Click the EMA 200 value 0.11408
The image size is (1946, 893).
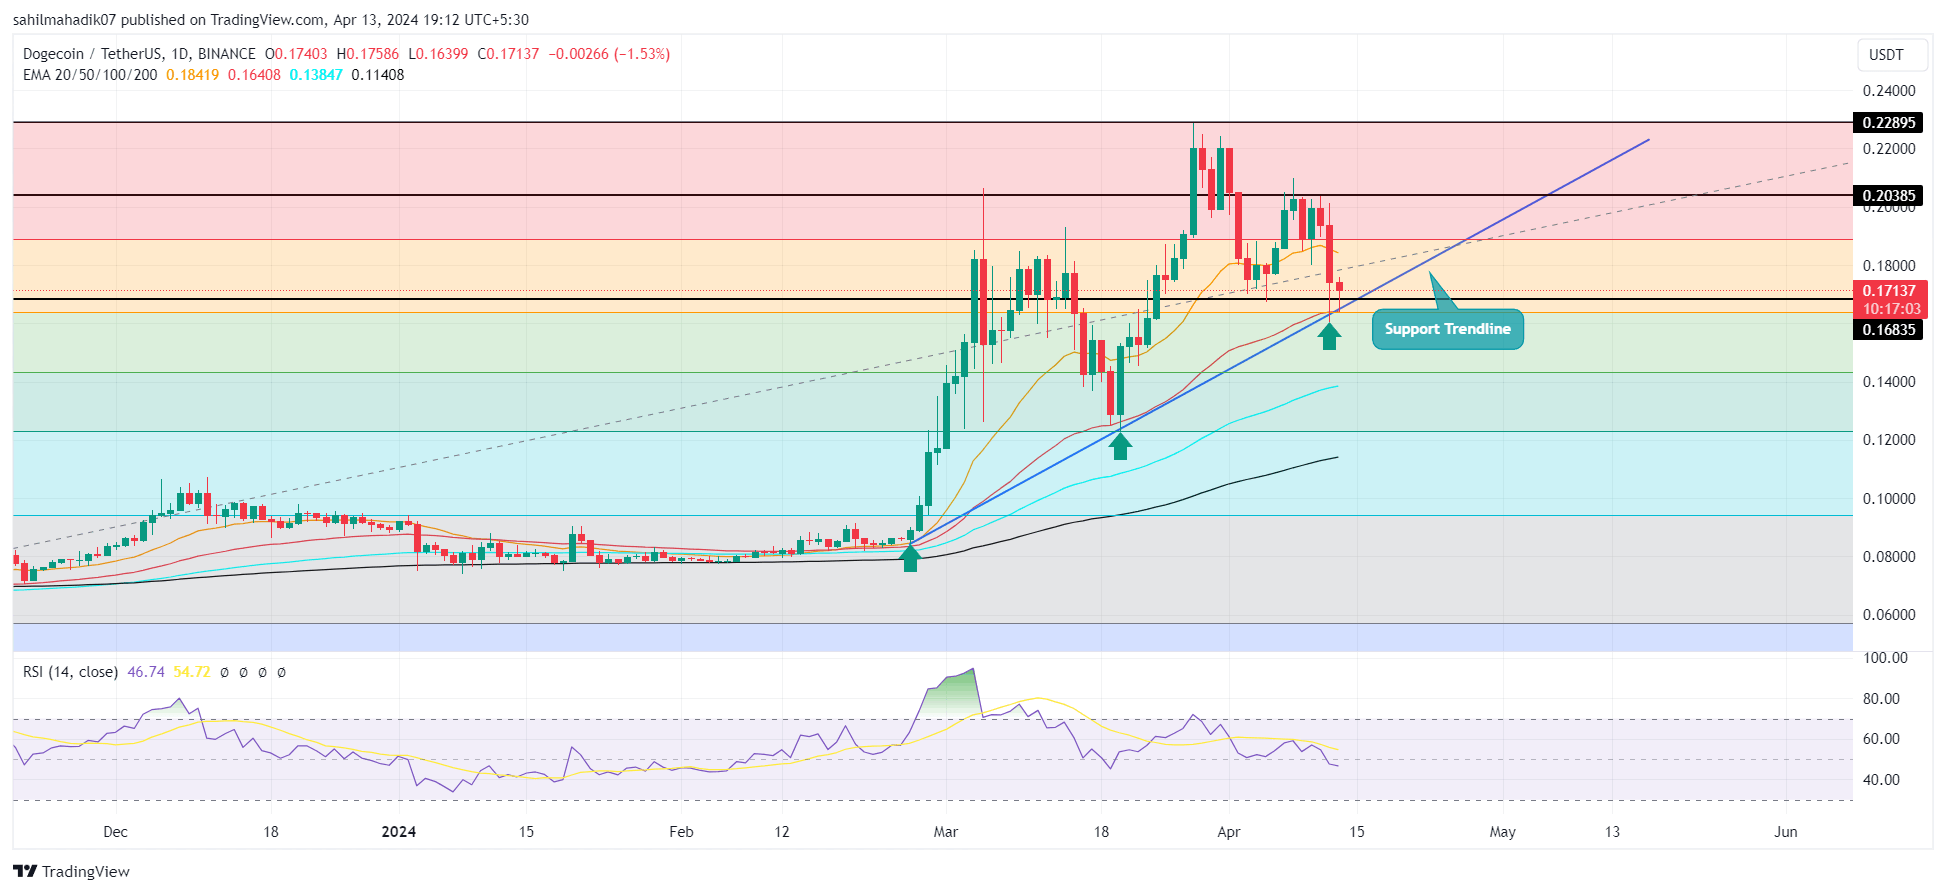[x=378, y=75]
